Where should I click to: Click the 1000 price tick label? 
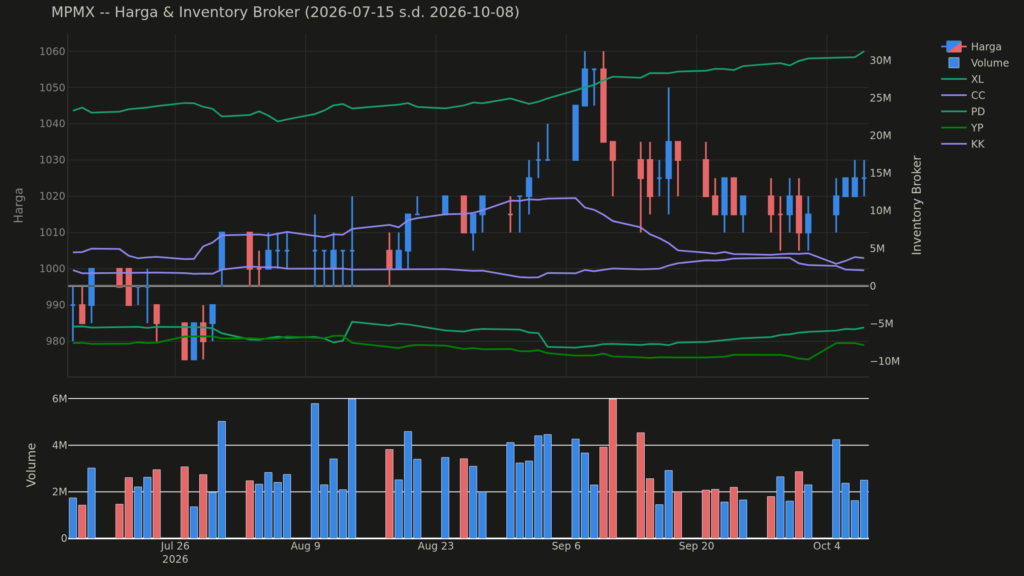52,268
